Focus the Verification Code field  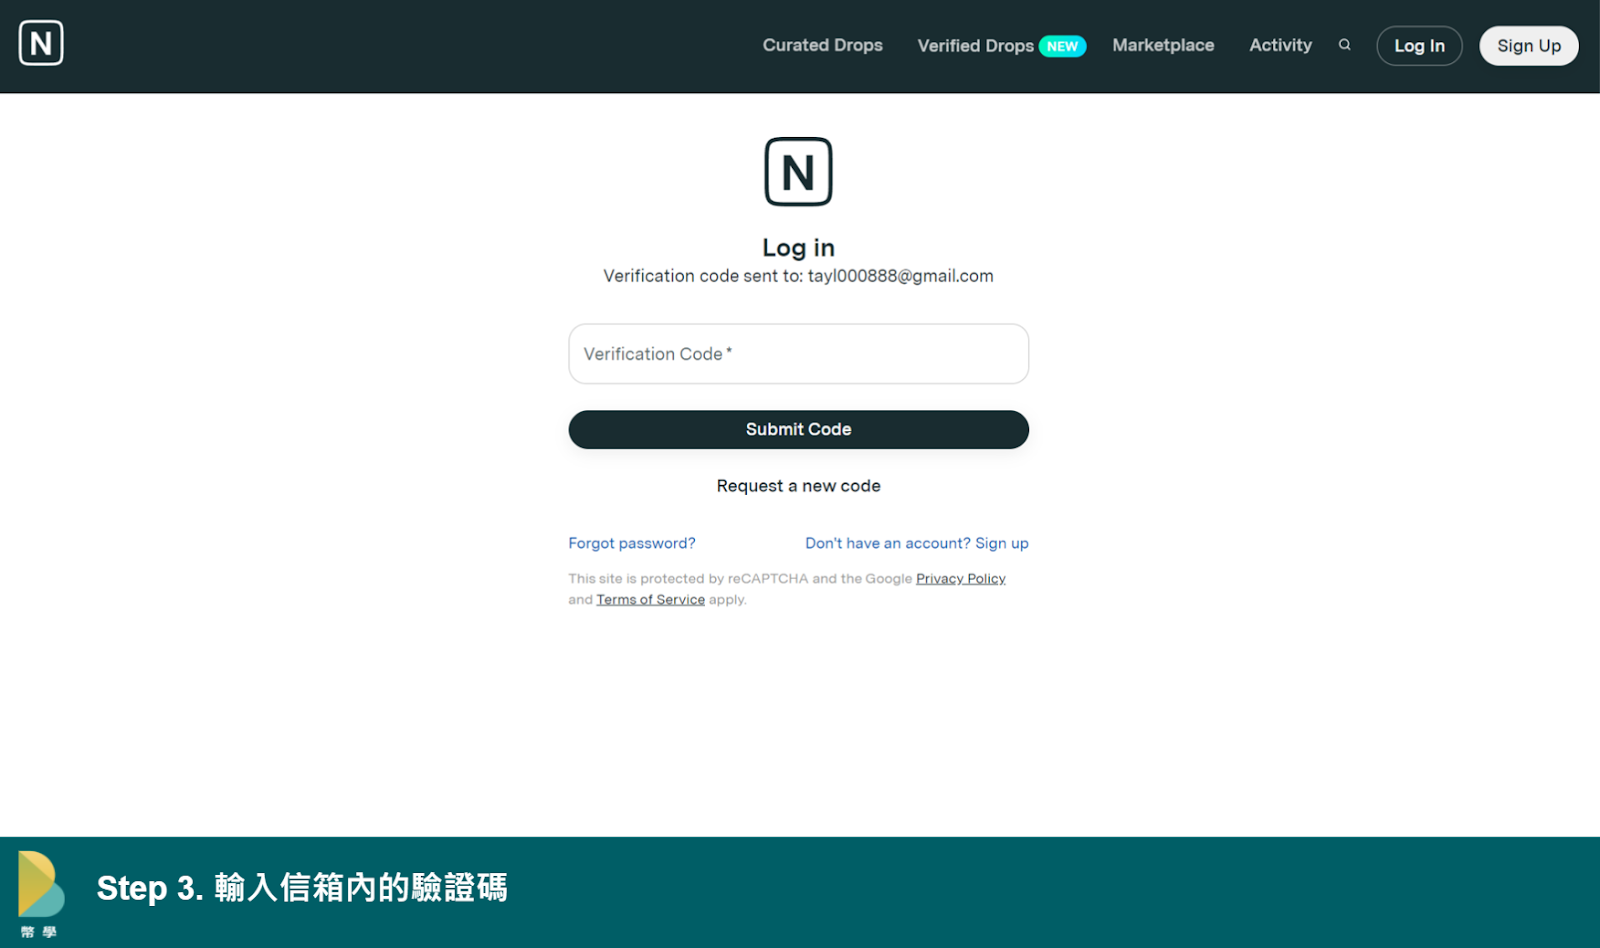[x=798, y=354]
